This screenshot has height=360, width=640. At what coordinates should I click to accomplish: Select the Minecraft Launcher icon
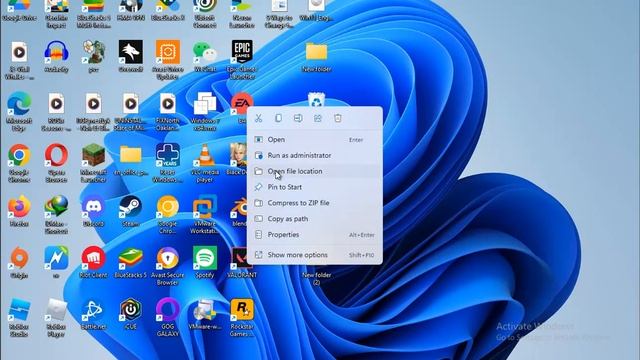coord(93,155)
